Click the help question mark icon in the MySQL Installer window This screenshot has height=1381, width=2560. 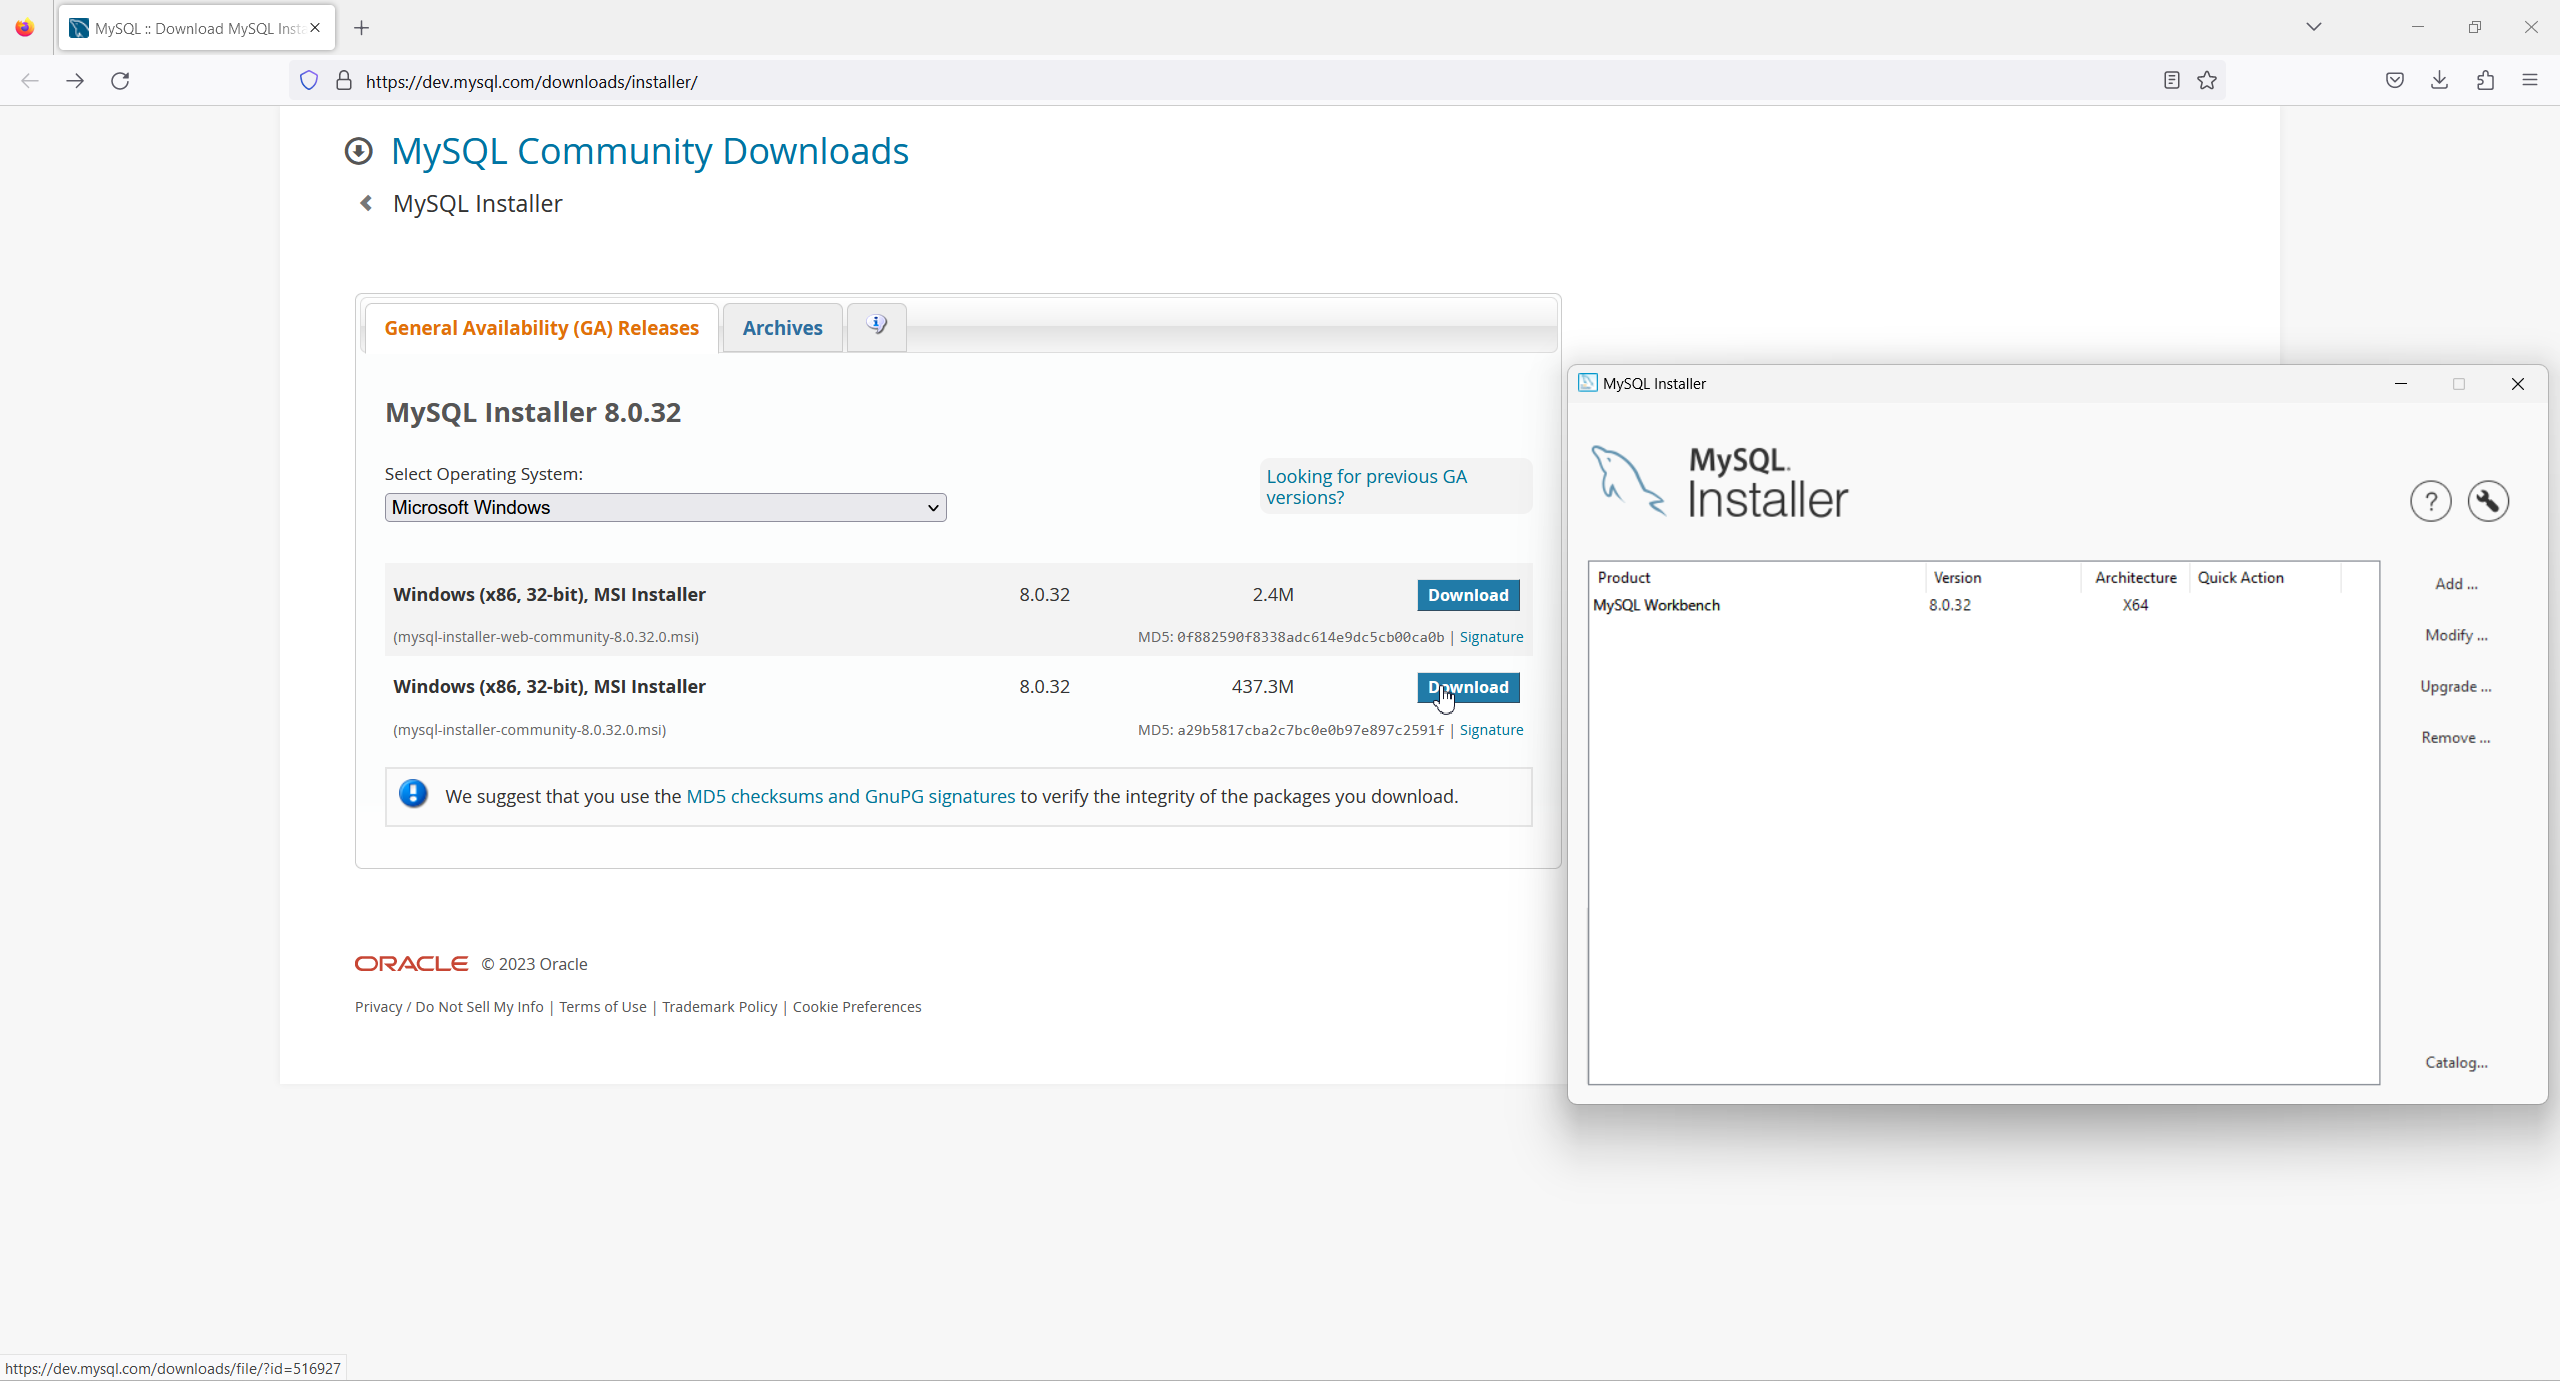[x=2430, y=501]
